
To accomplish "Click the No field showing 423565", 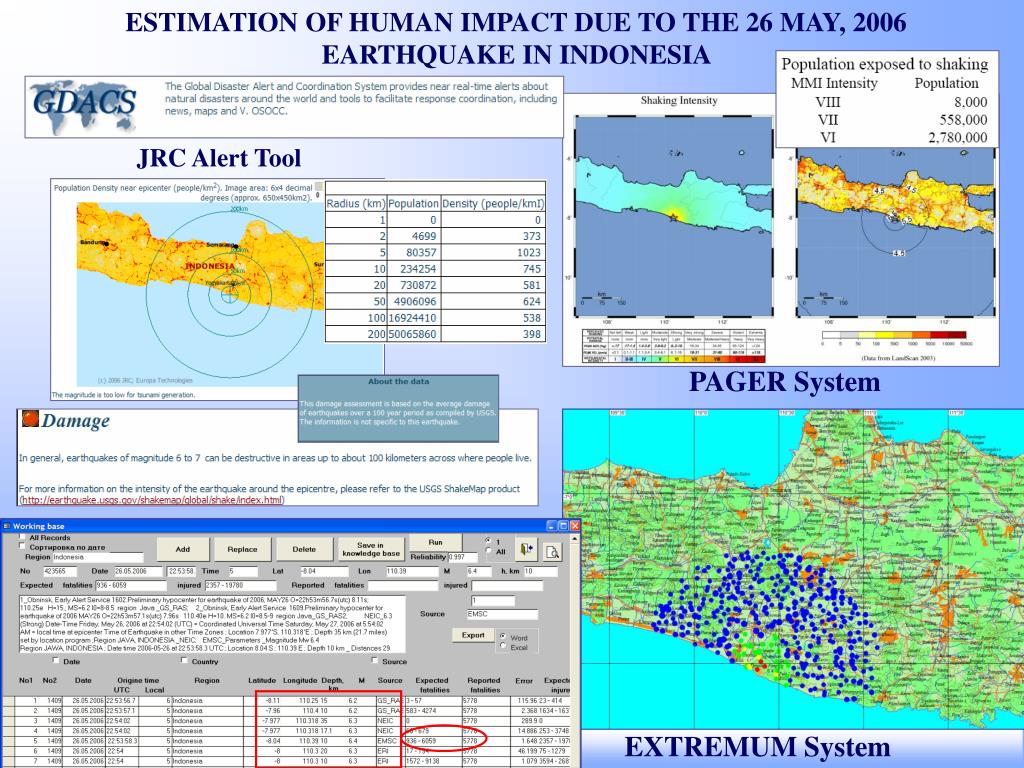I will click(60, 571).
